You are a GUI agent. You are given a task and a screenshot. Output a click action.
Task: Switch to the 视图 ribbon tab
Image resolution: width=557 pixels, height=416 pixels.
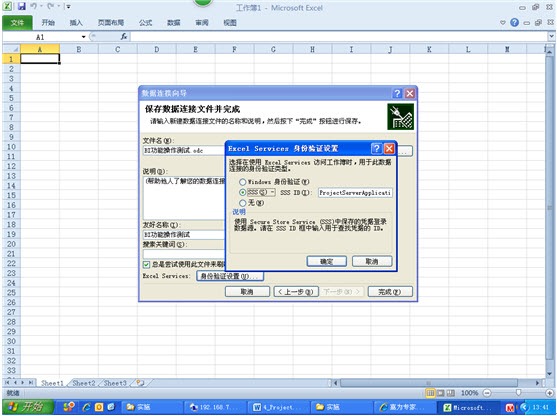coord(230,23)
